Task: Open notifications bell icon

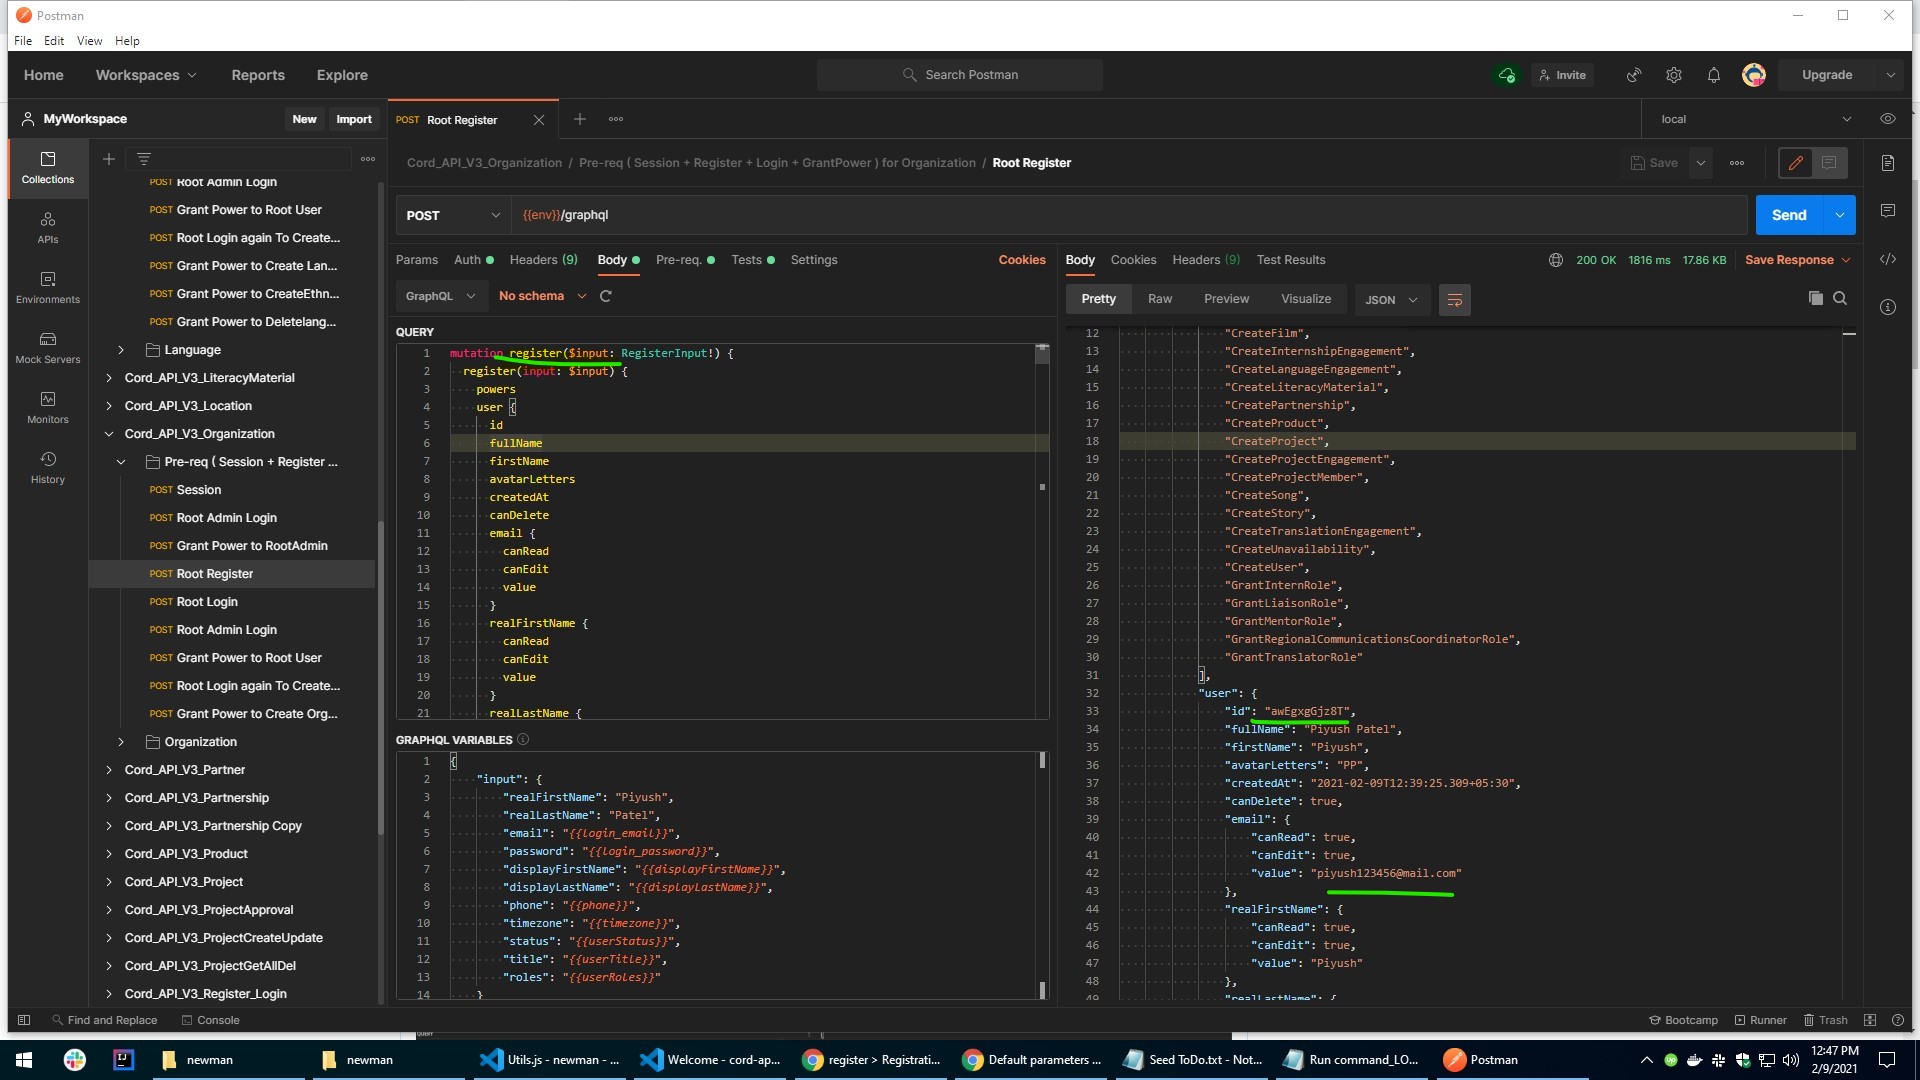Action: point(1713,75)
